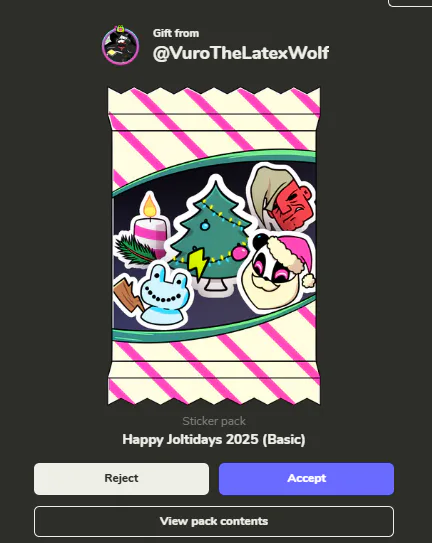Click VuroTheLatexWolf's profile avatar
Screen dimensions: 432x543
(x=121, y=46)
